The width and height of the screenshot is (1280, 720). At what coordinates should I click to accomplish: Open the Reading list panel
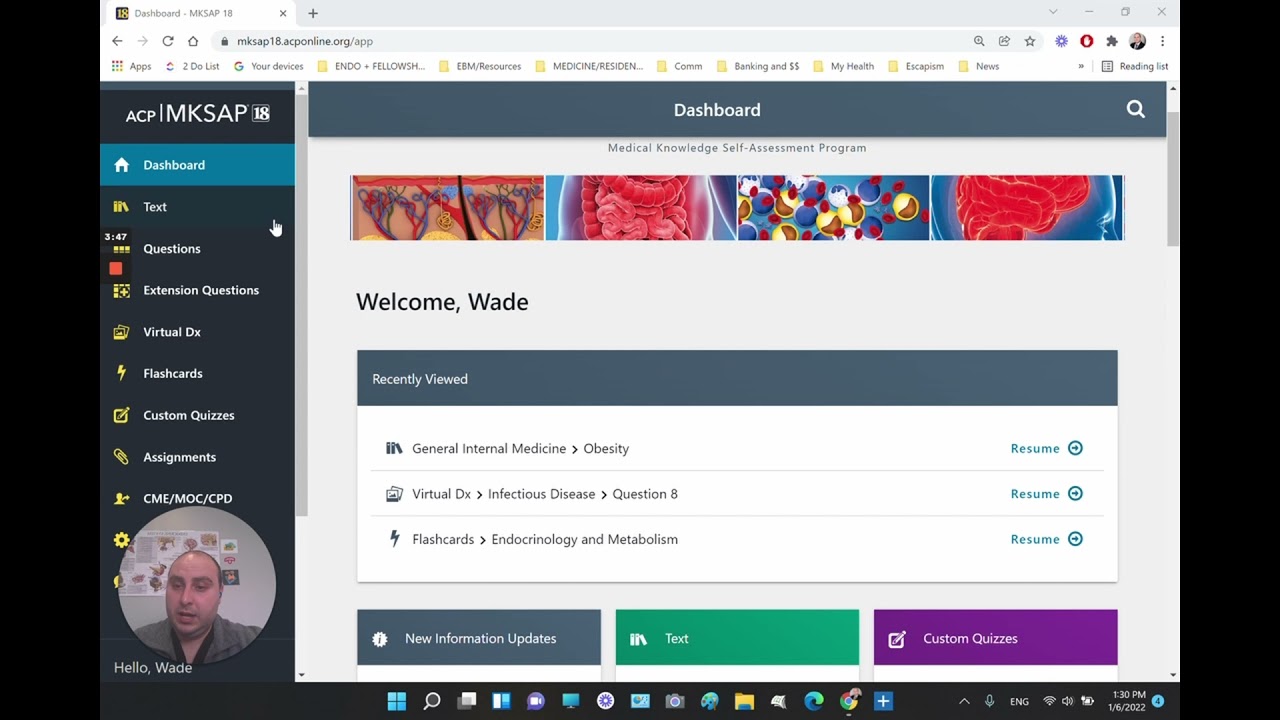click(1135, 66)
